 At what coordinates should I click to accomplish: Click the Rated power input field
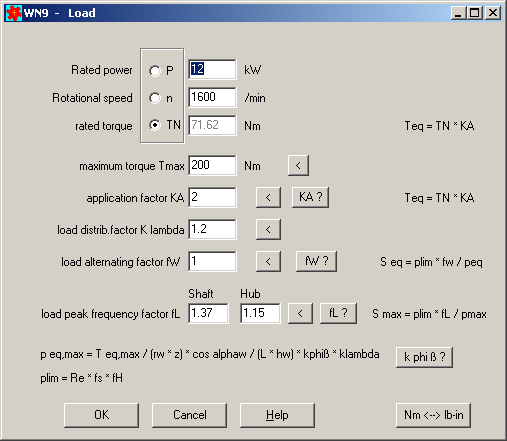click(x=212, y=69)
